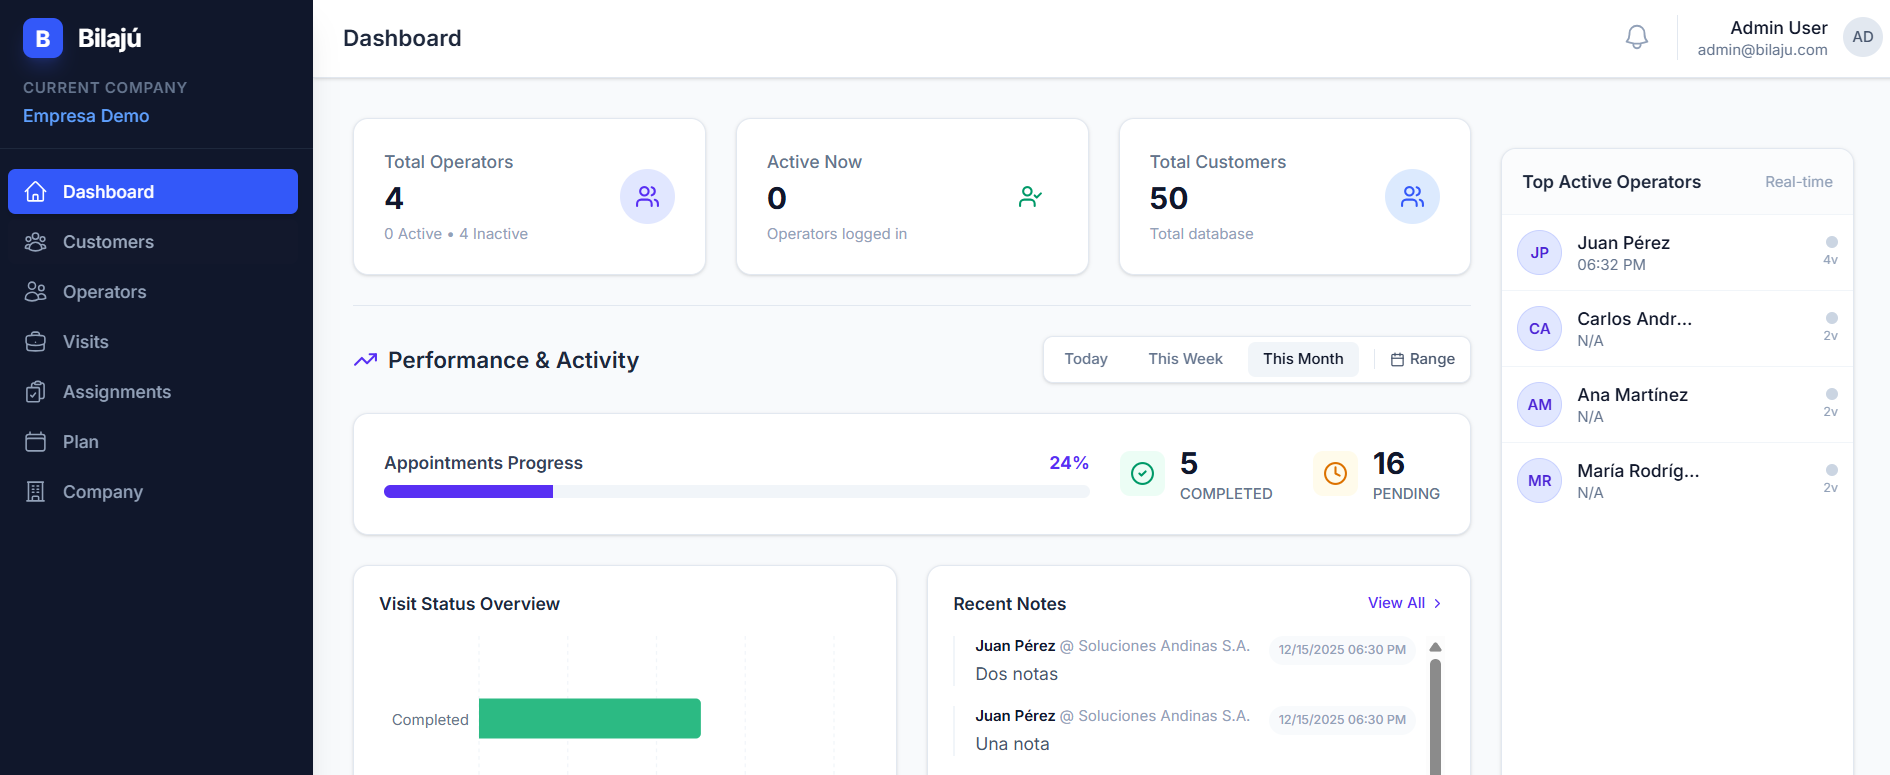Open Customers in the sidebar
This screenshot has height=775, width=1890.
108,242
